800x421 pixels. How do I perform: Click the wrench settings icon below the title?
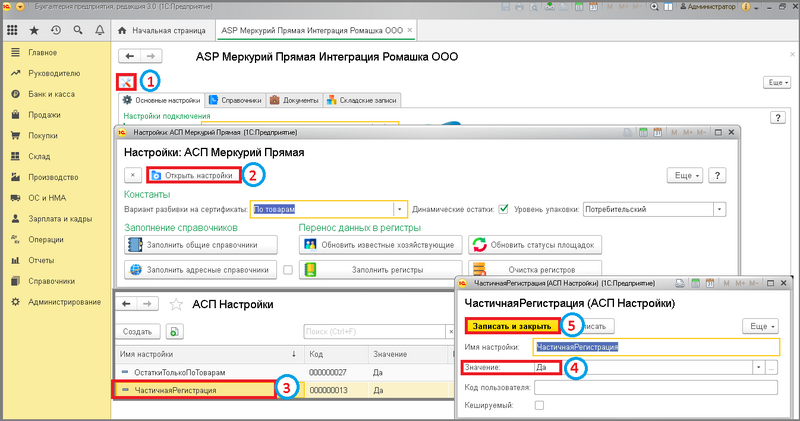(x=126, y=82)
